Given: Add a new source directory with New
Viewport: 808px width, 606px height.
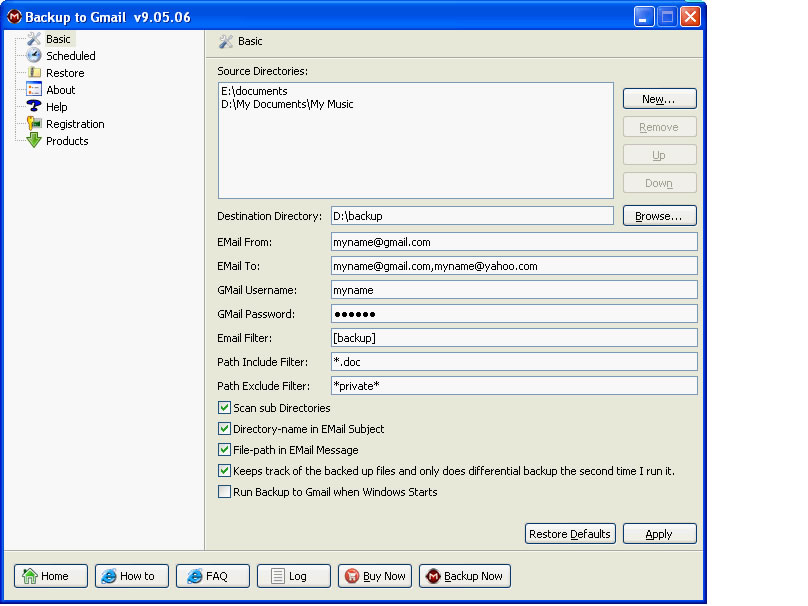Looking at the screenshot, I should click(659, 99).
